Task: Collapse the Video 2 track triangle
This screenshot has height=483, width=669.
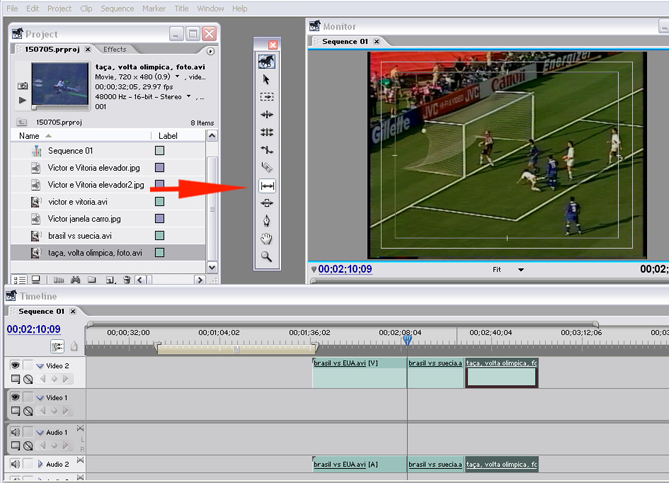Action: [40, 366]
